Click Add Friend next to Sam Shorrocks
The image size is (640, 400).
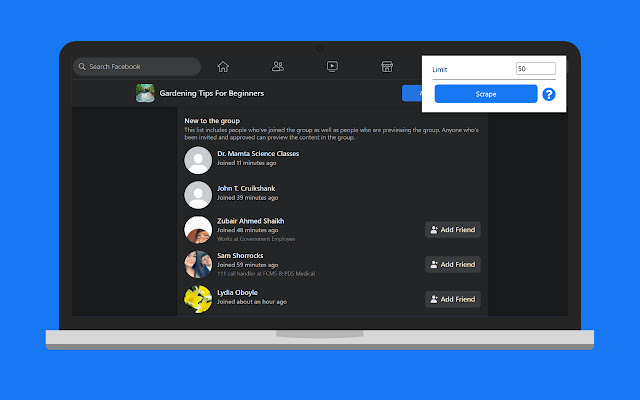click(x=452, y=265)
